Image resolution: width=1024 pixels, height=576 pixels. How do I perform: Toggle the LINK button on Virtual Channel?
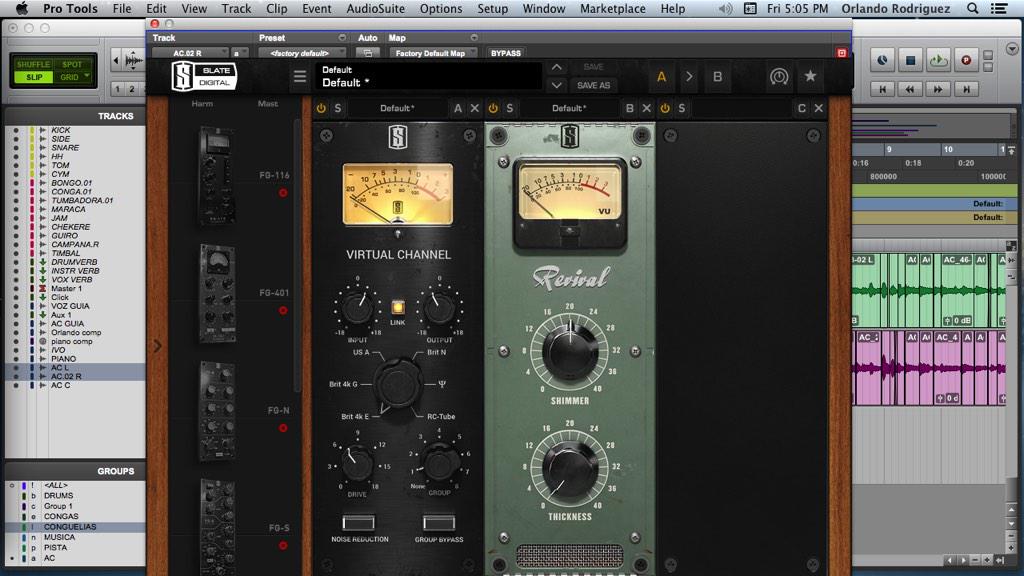[398, 308]
